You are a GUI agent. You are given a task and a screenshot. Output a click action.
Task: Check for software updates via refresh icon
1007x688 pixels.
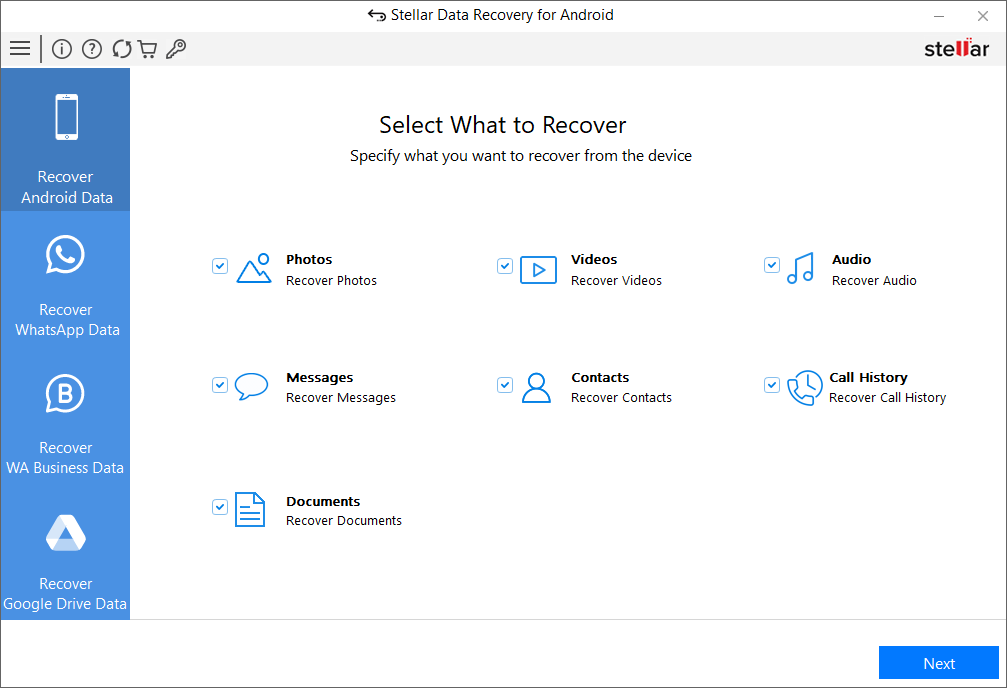[121, 48]
